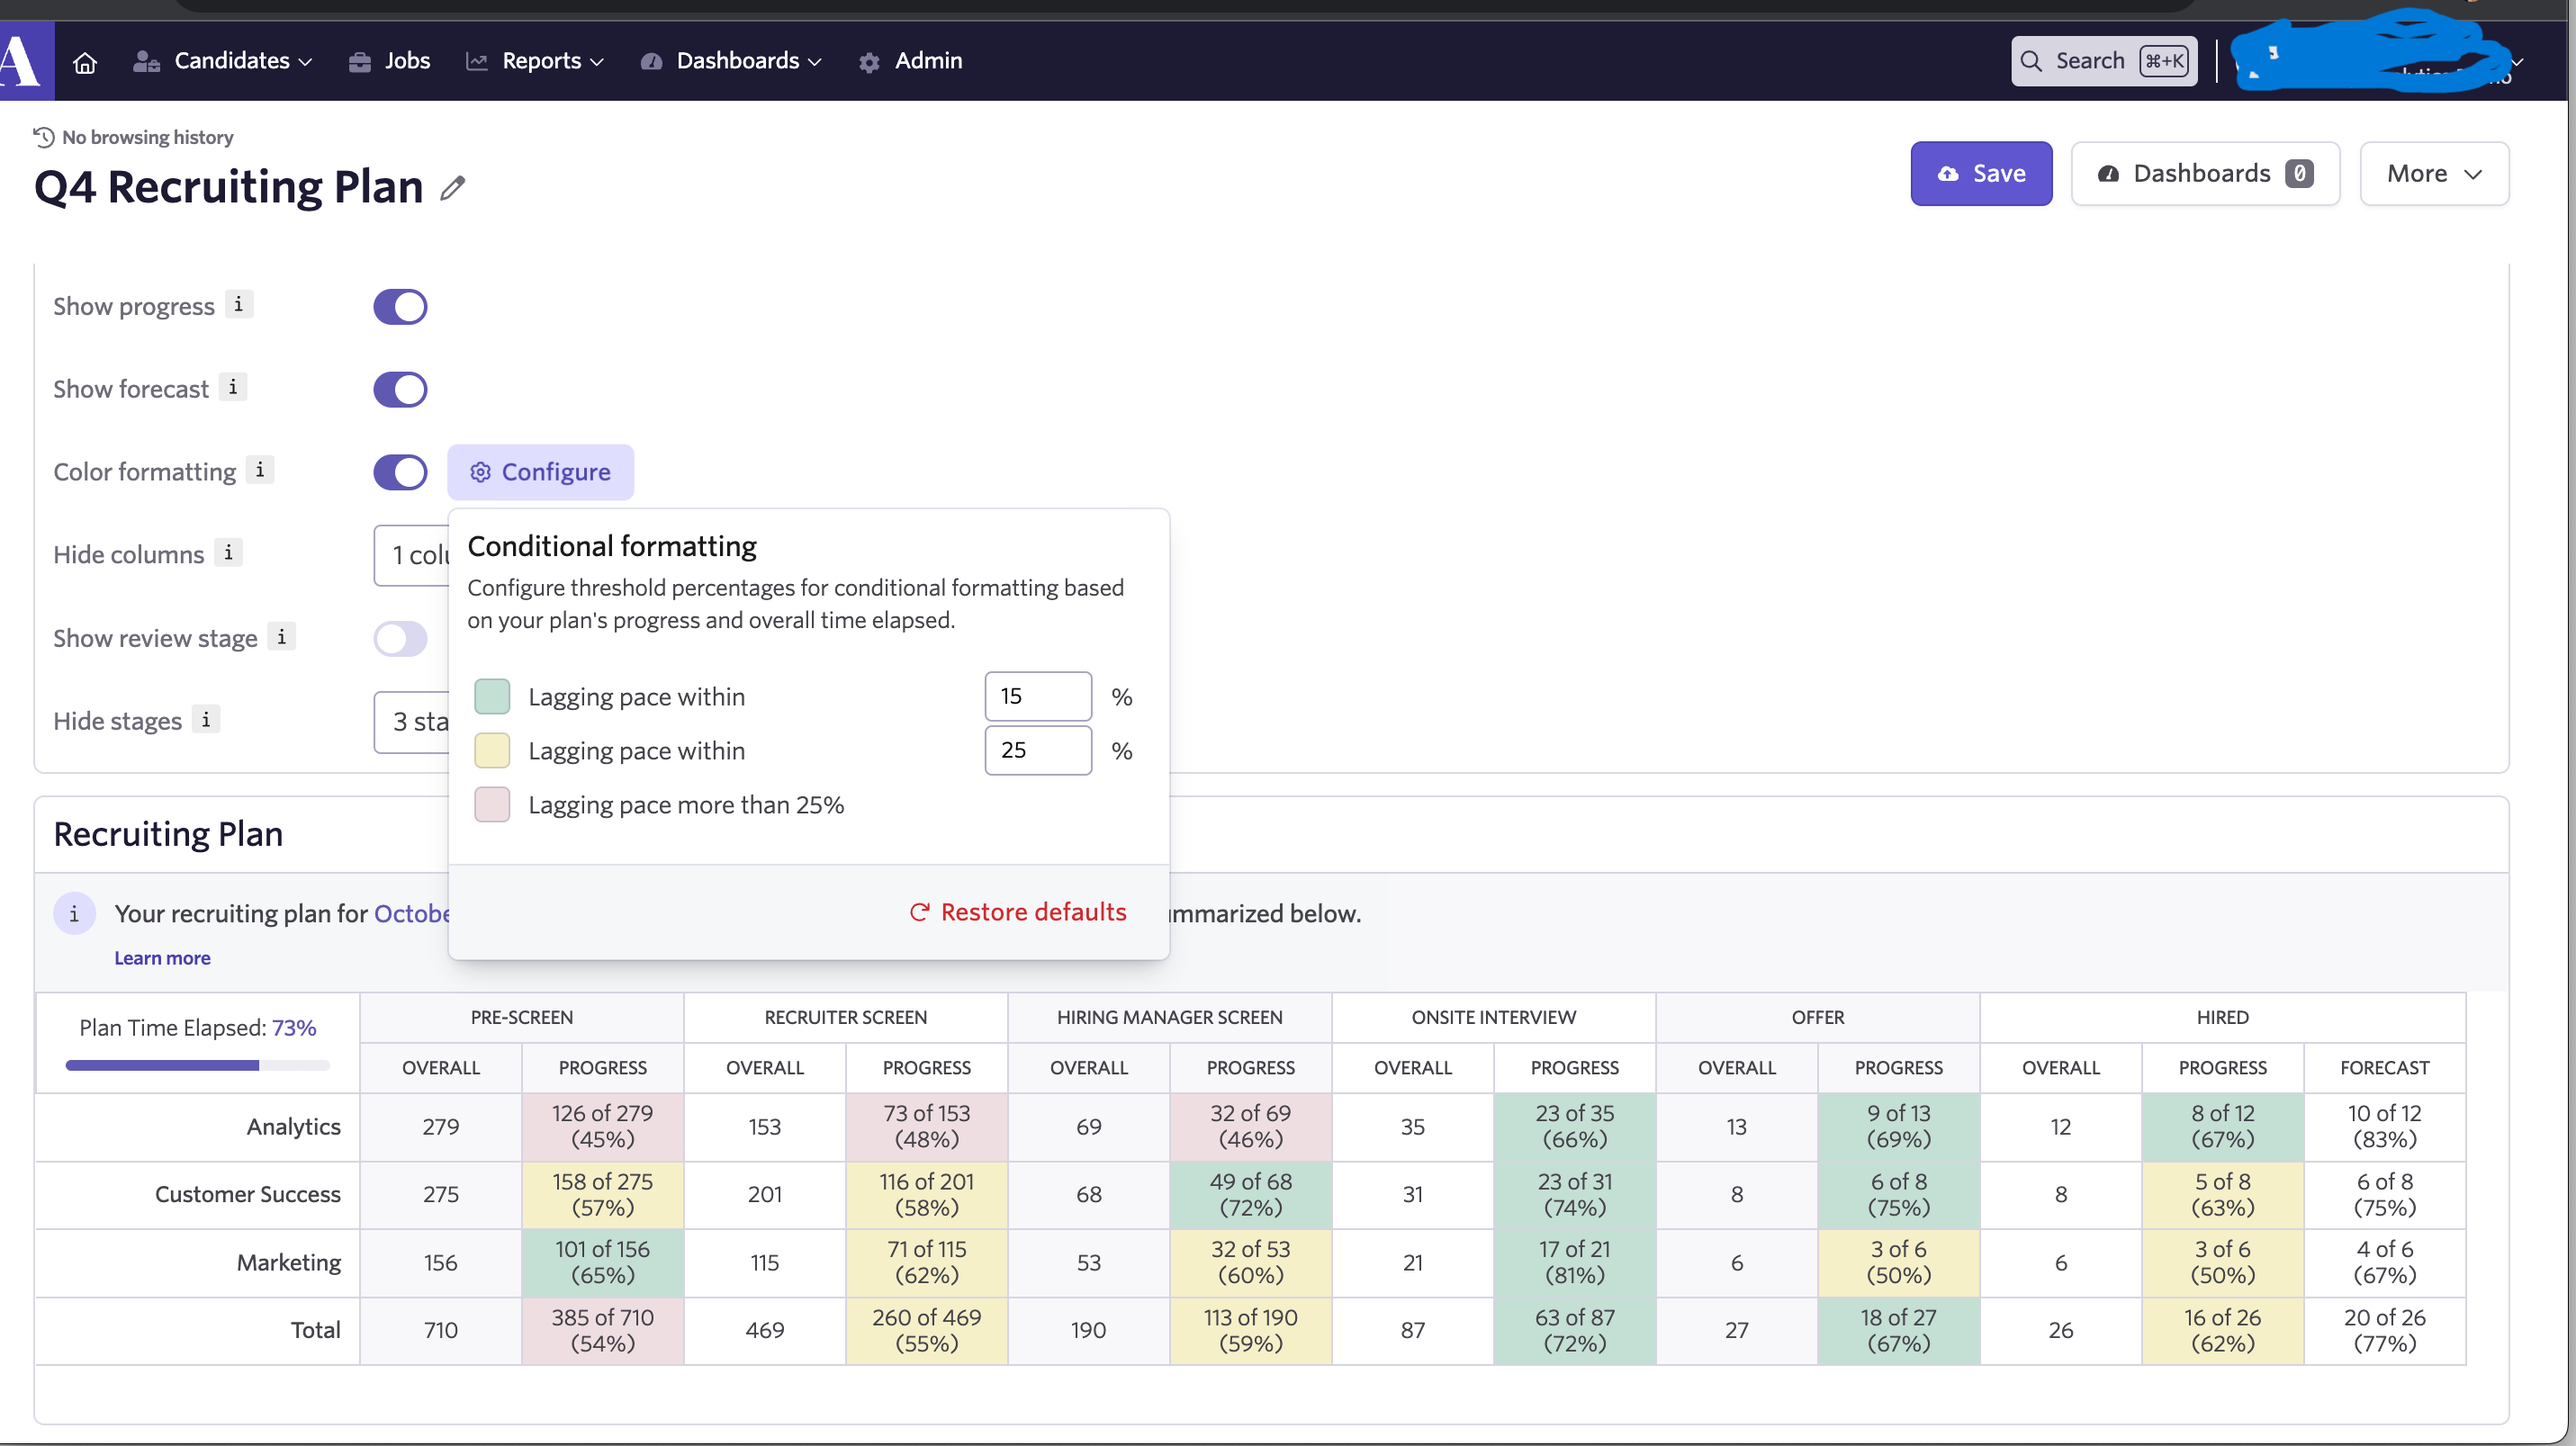2576x1446 pixels.
Task: Click the home icon in navbar
Action: tap(85, 62)
